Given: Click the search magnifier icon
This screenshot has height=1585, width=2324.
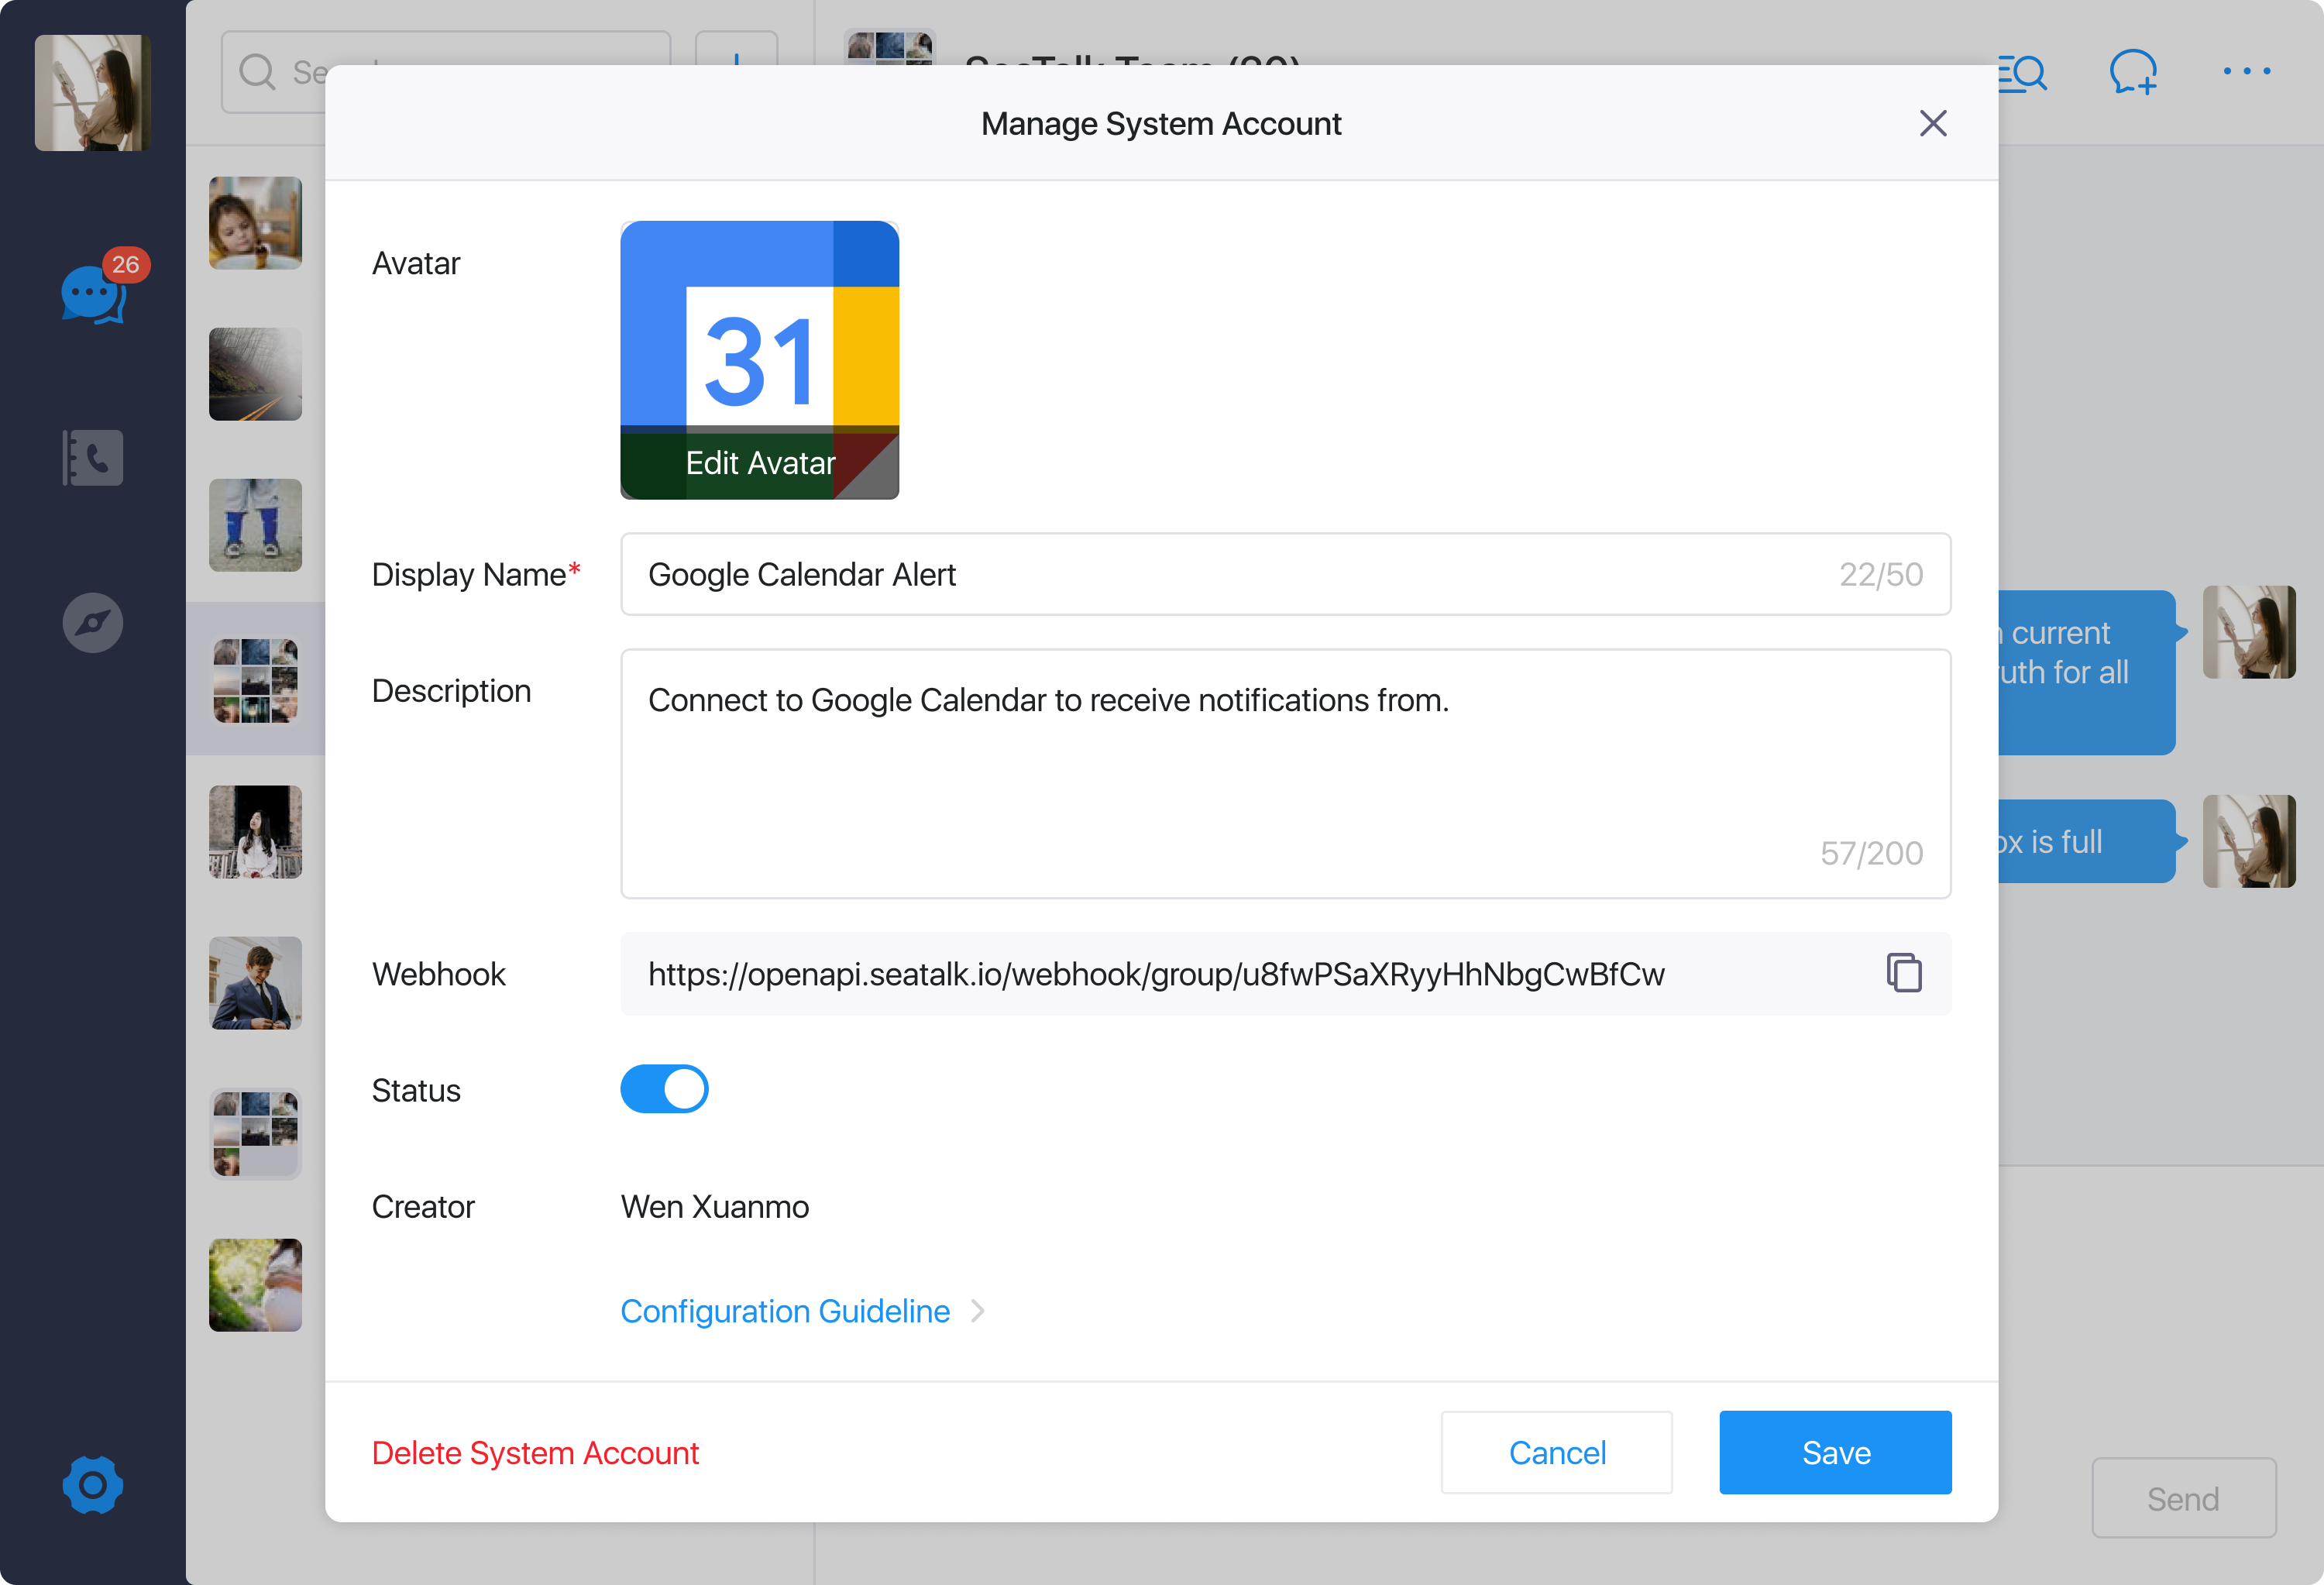Looking at the screenshot, I should [257, 72].
